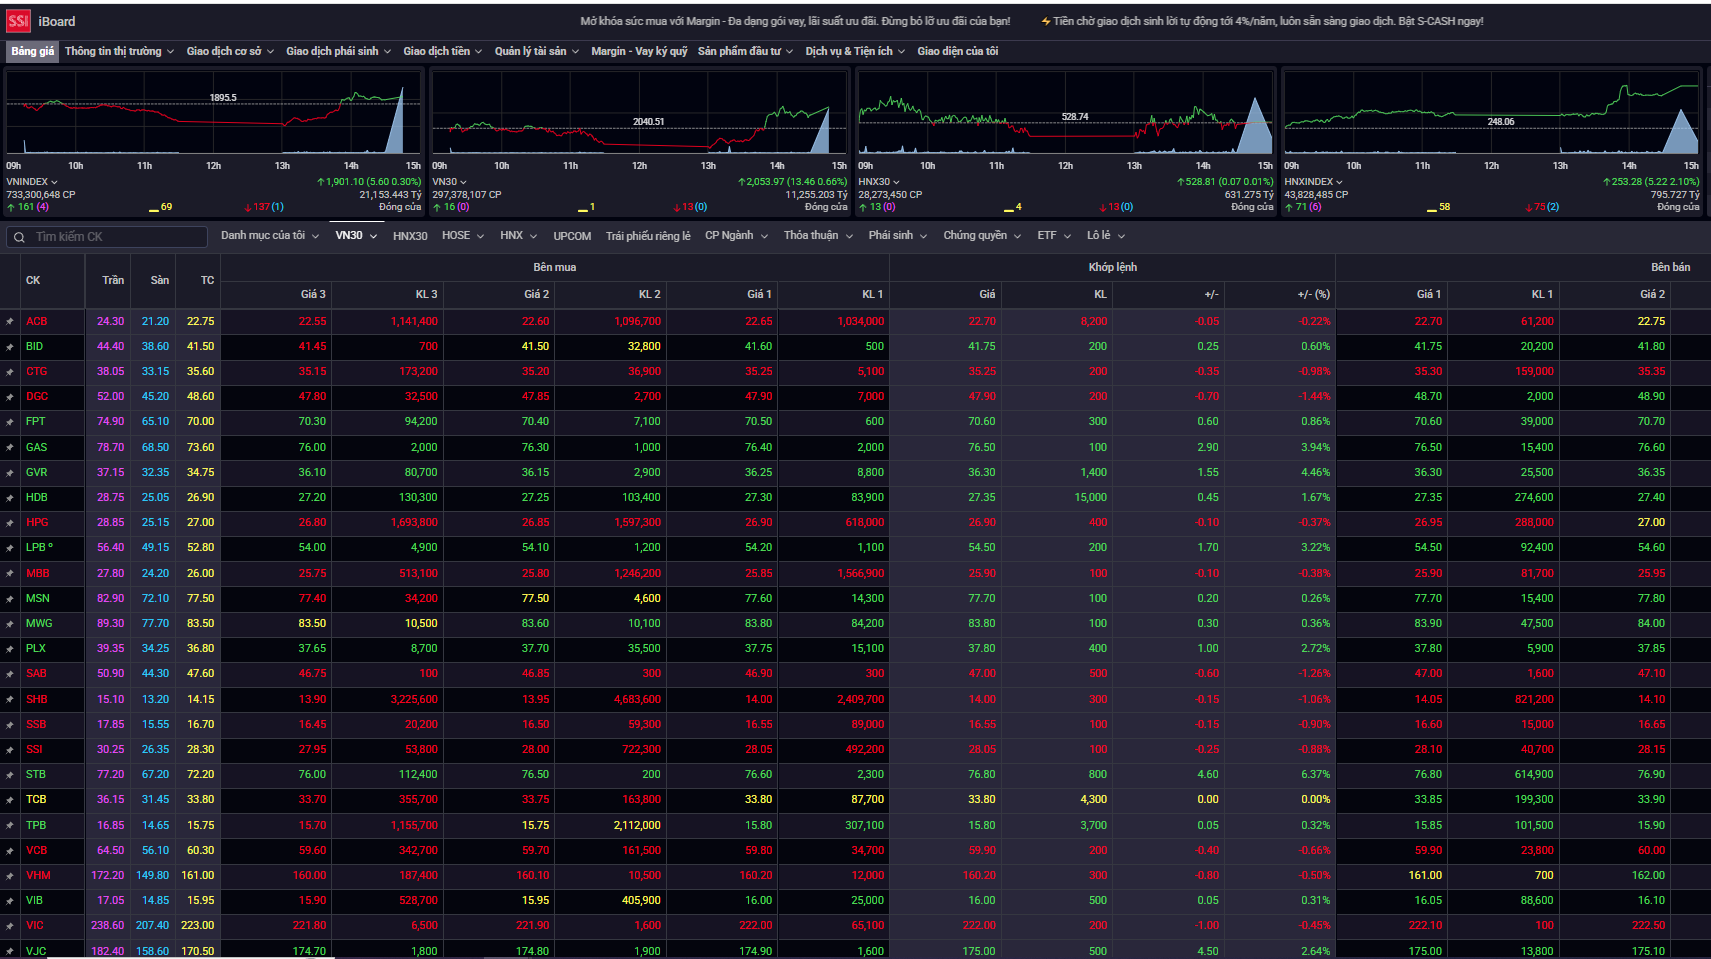Open the CP Ngành filter dropdown
This screenshot has height=959, width=1711.
[736, 236]
